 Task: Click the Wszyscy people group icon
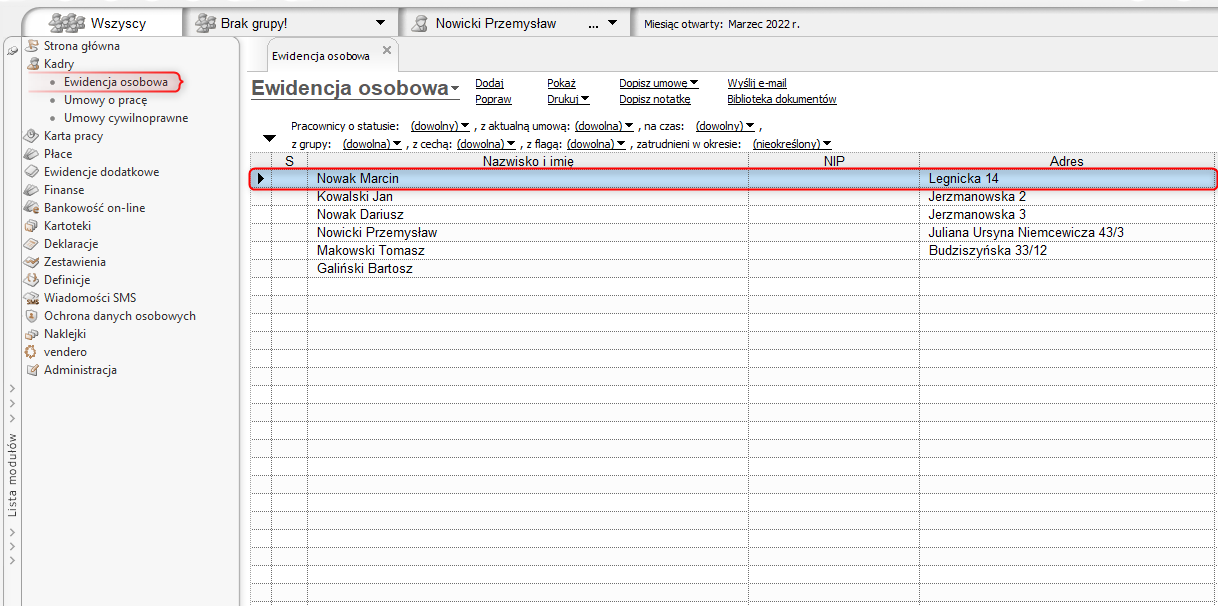coord(67,23)
